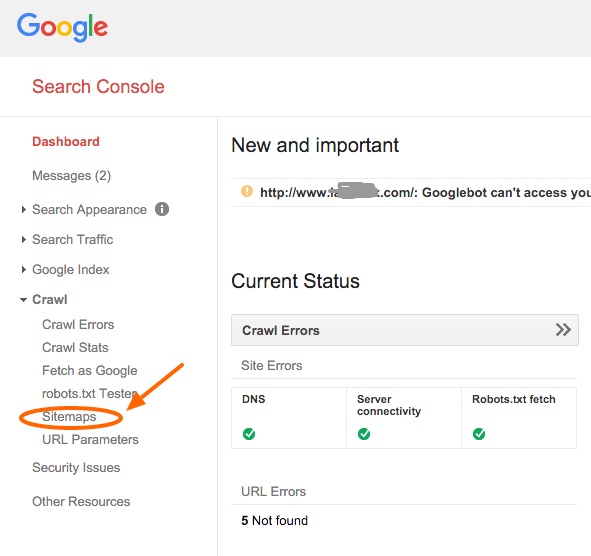Click the 5 Not found link
Viewport: 591px width, 556px height.
[x=274, y=521]
